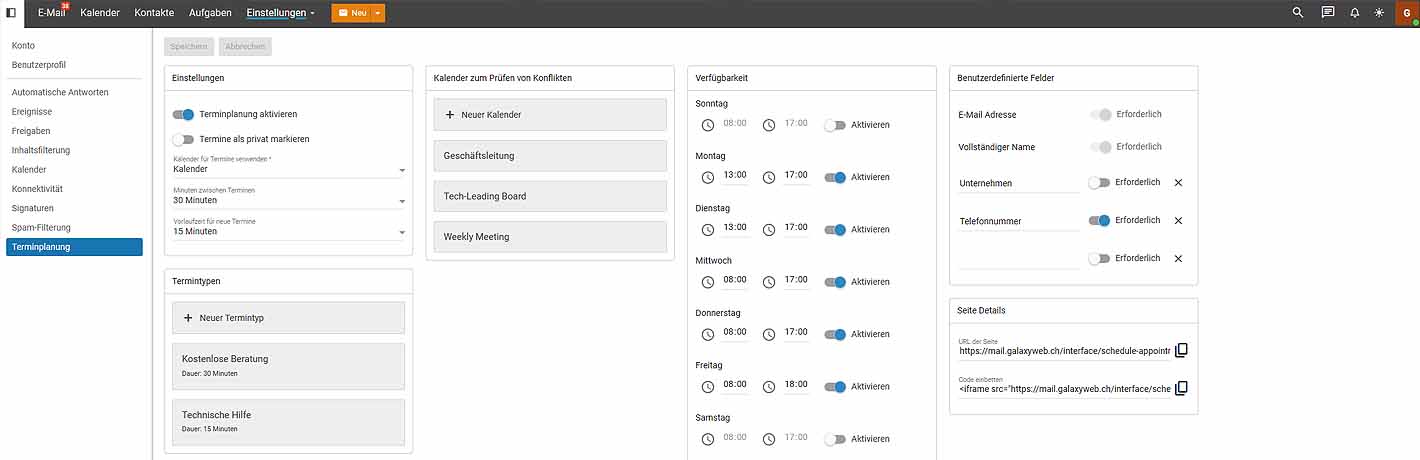Select Signaturen in the settings sidebar
Image resolution: width=1420 pixels, height=460 pixels.
tap(35, 208)
